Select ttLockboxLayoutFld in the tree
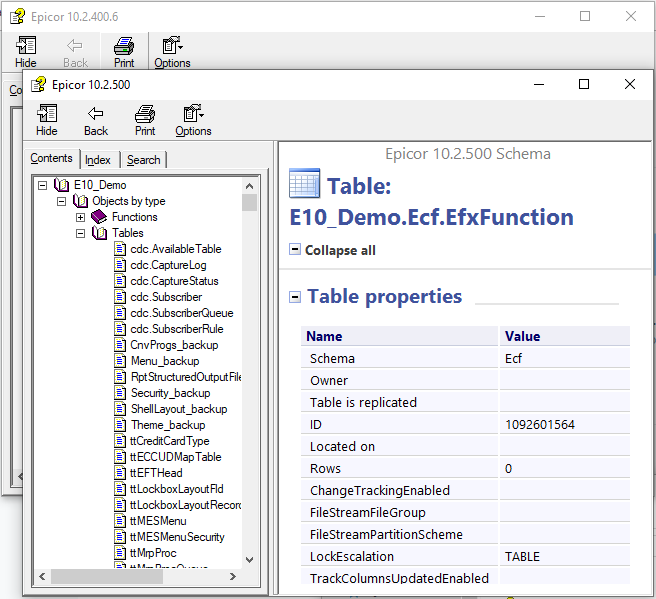The image size is (656, 599). (x=177, y=489)
